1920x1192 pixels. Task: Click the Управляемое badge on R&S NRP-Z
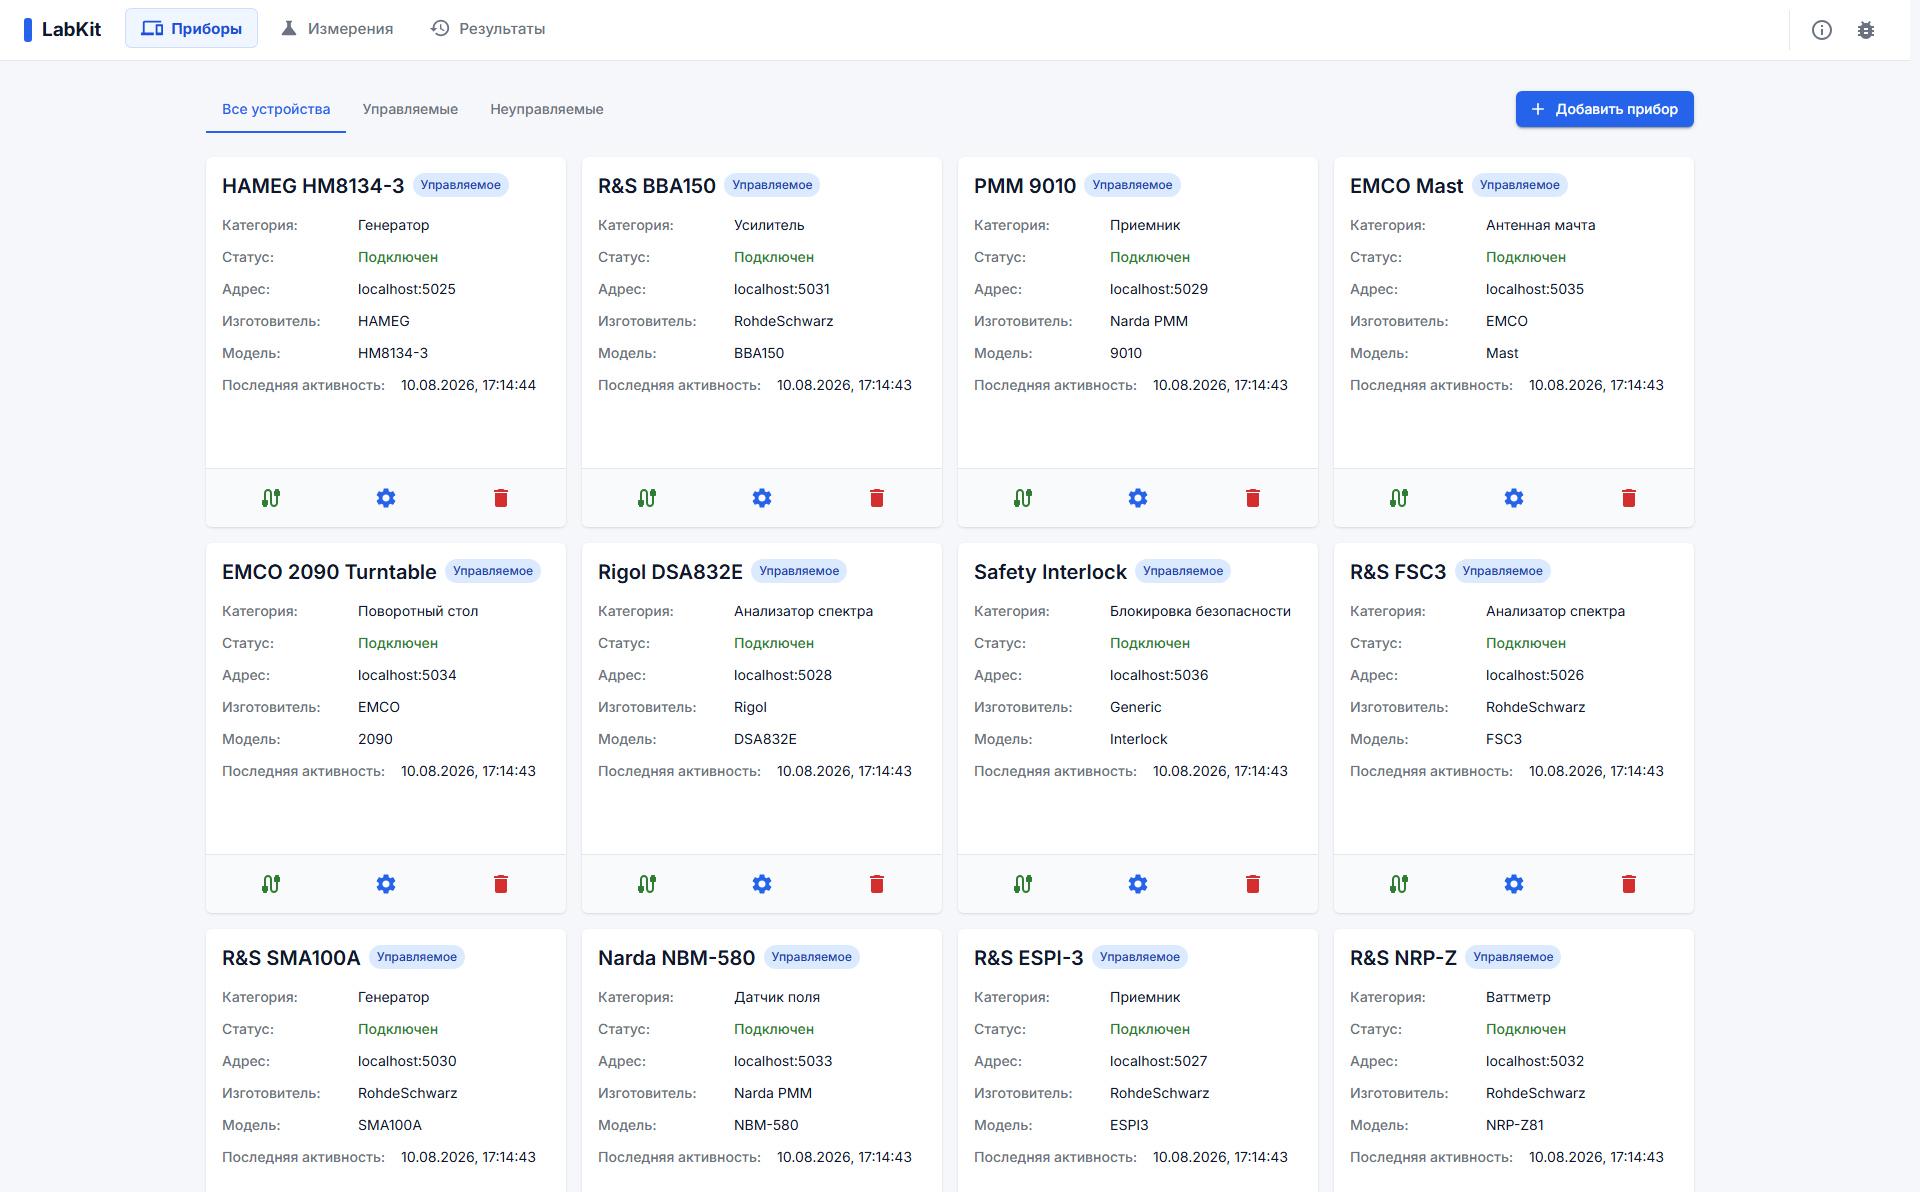pyautogui.click(x=1513, y=957)
